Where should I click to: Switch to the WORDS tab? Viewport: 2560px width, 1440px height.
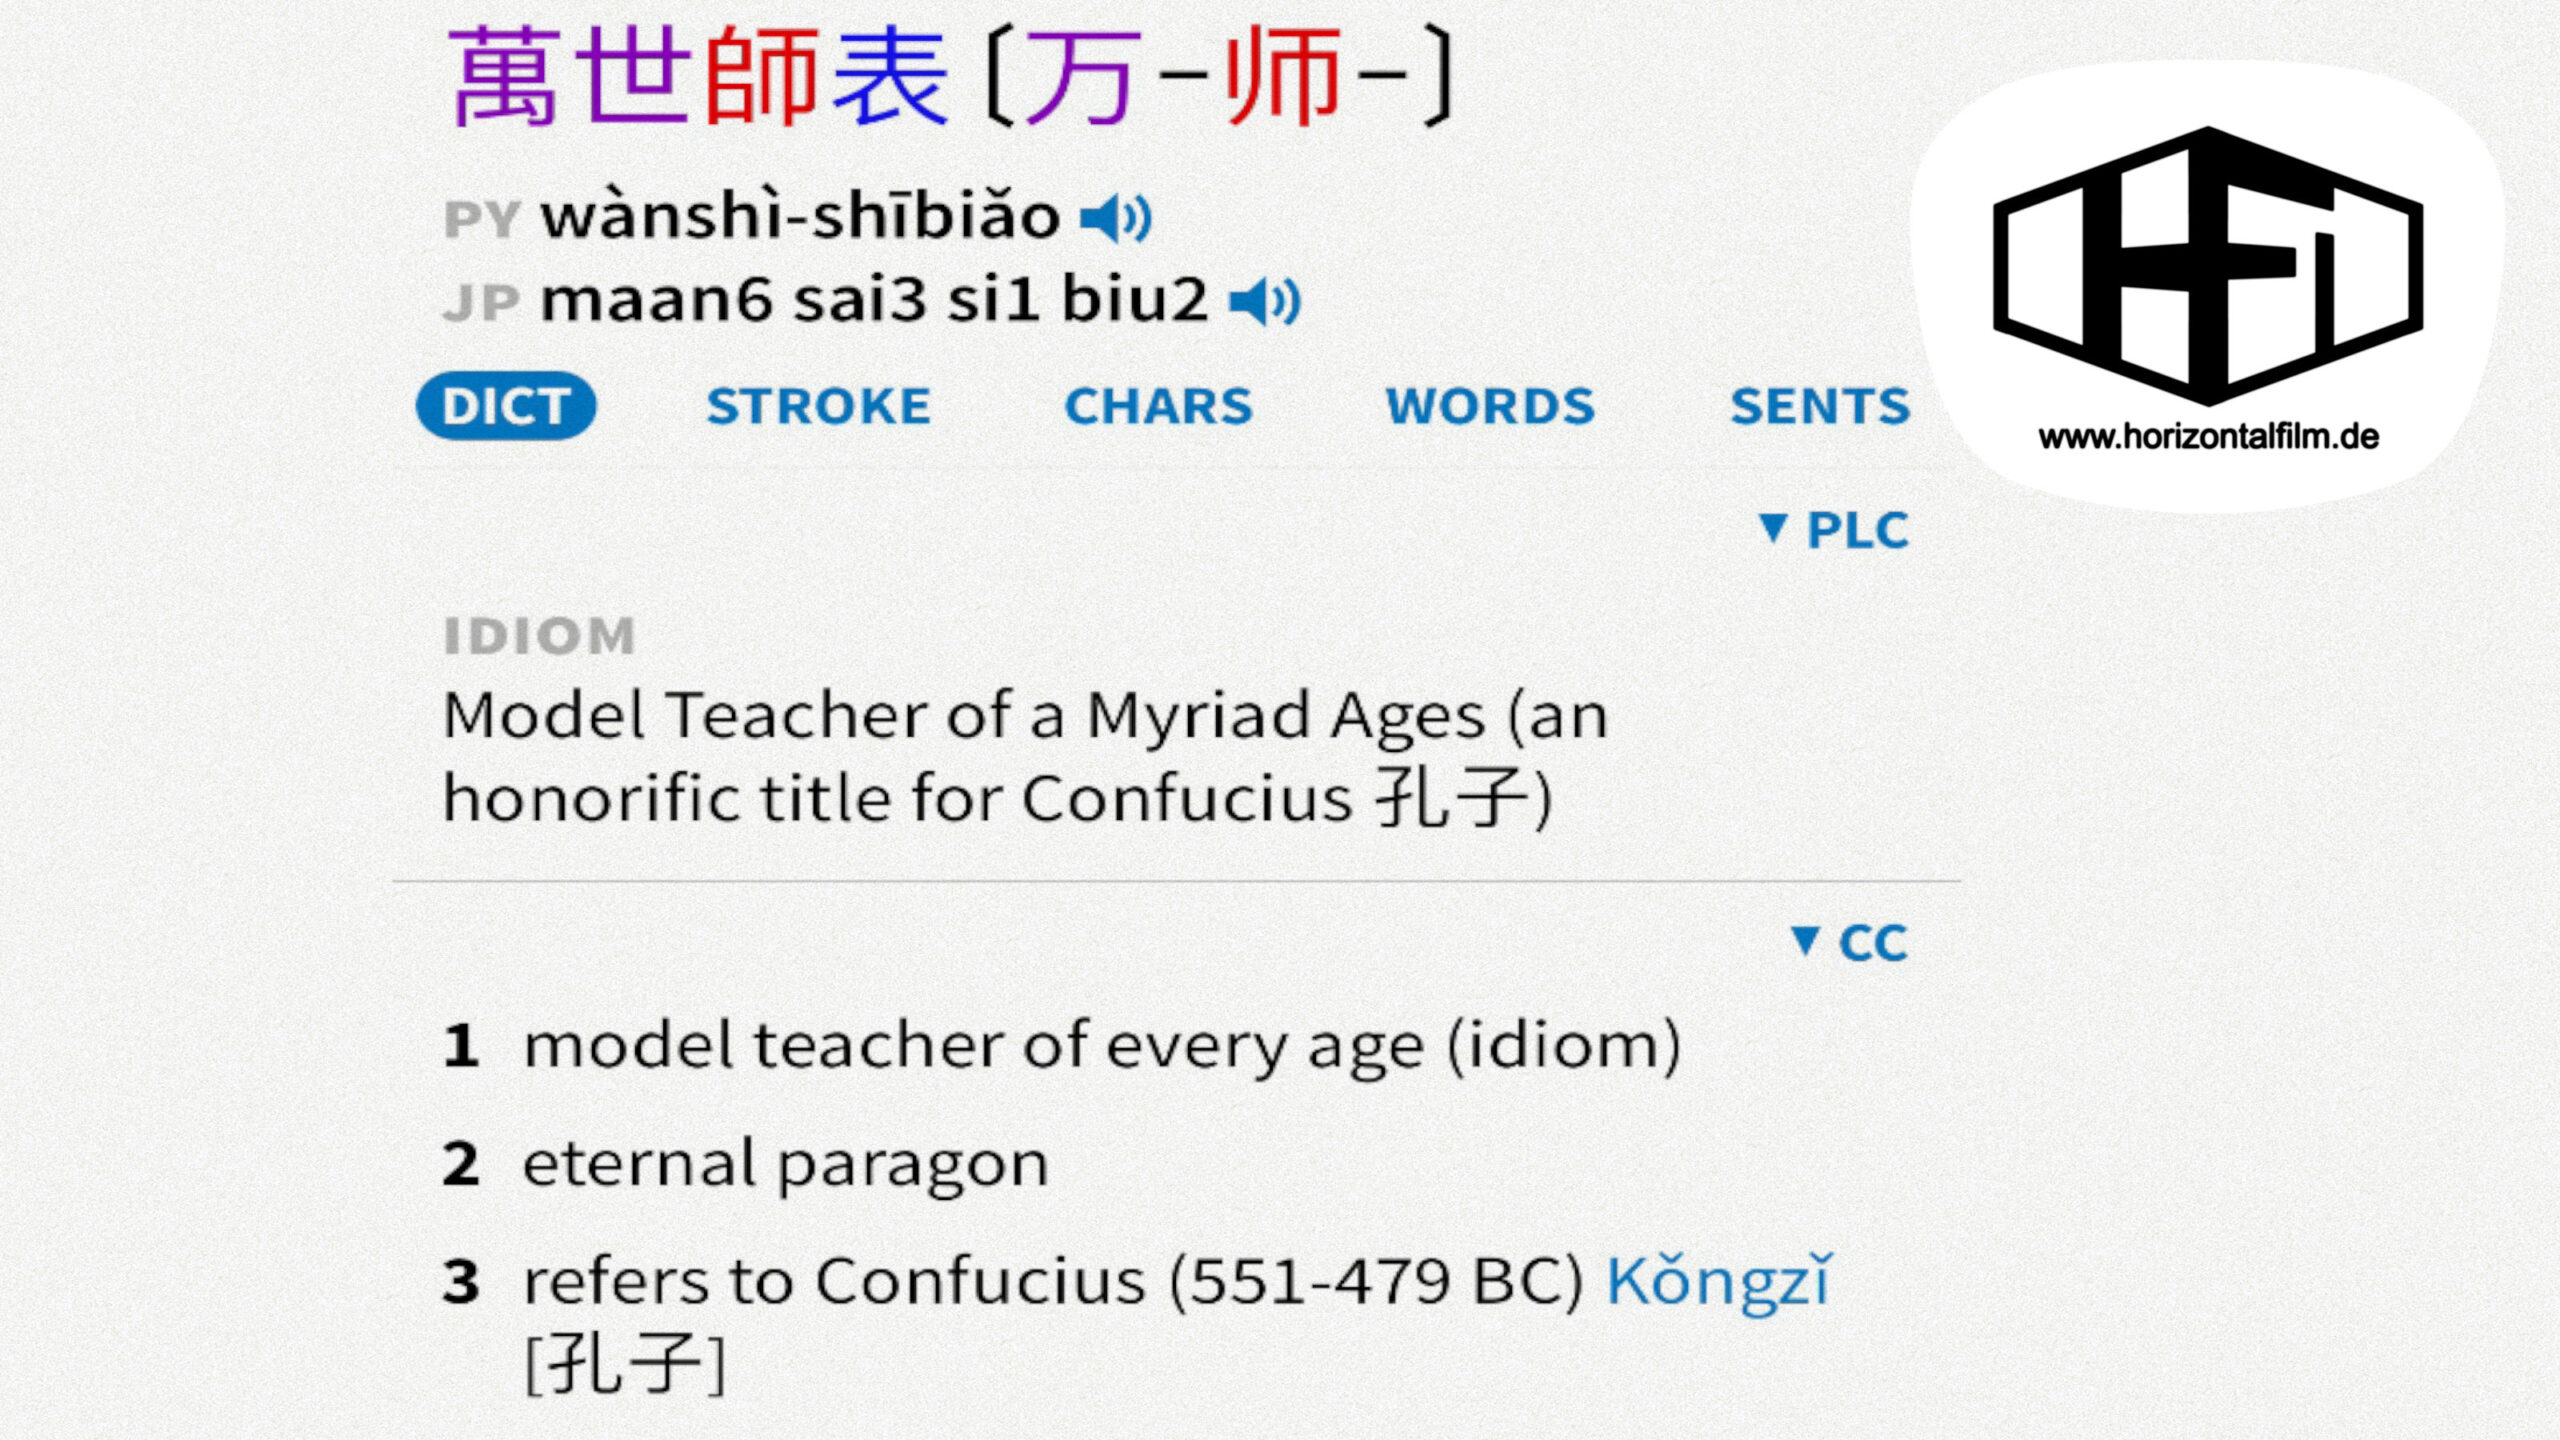pyautogui.click(x=1490, y=406)
